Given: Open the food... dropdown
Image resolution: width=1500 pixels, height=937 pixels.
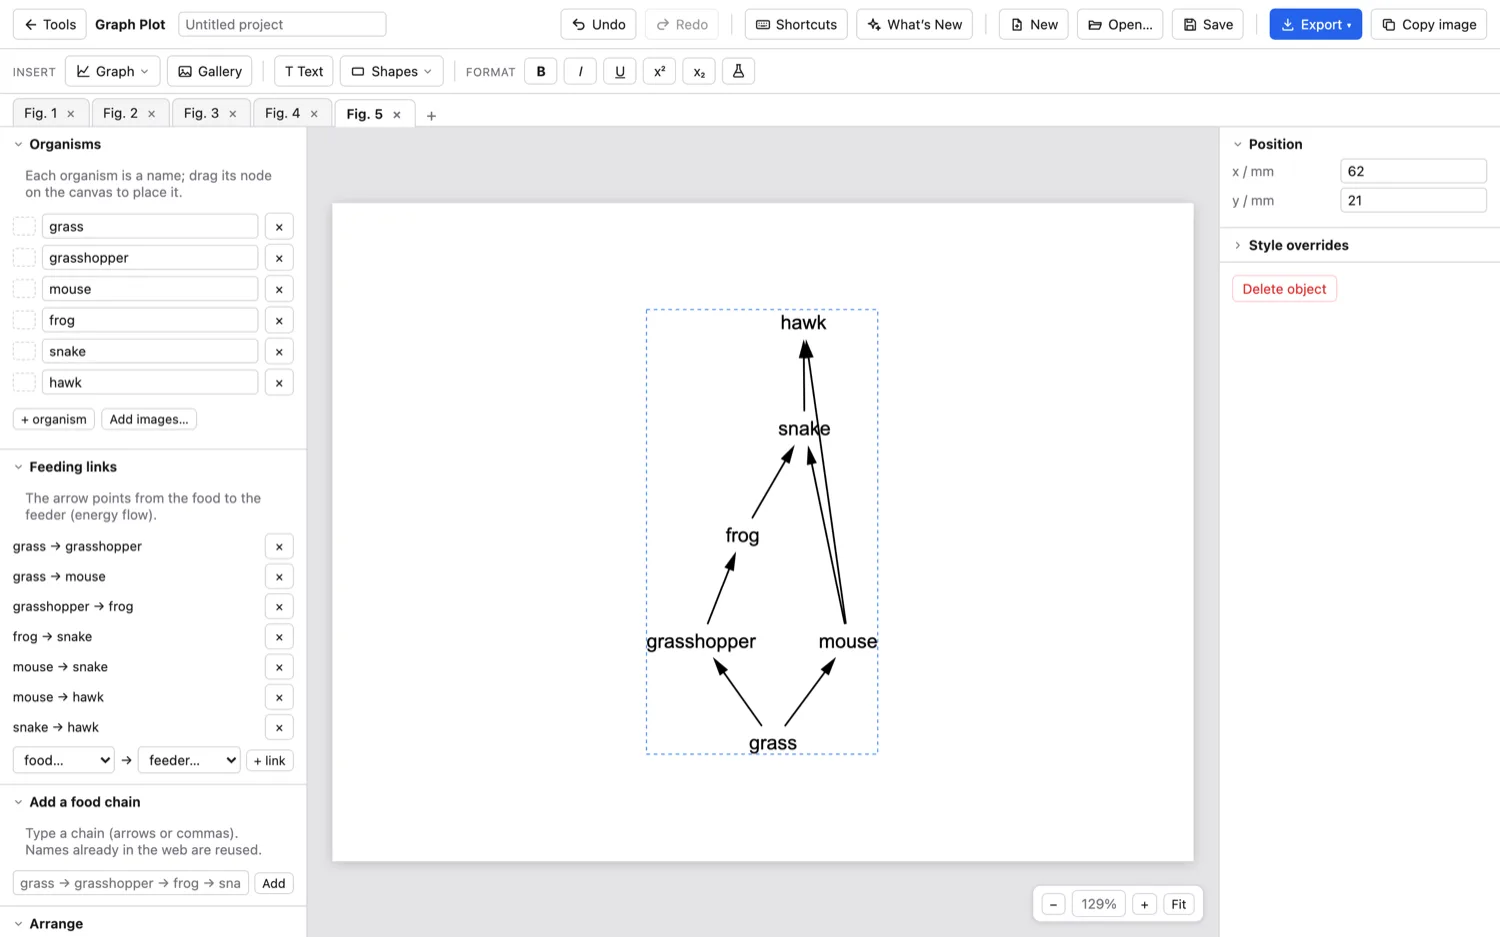Looking at the screenshot, I should 64,760.
